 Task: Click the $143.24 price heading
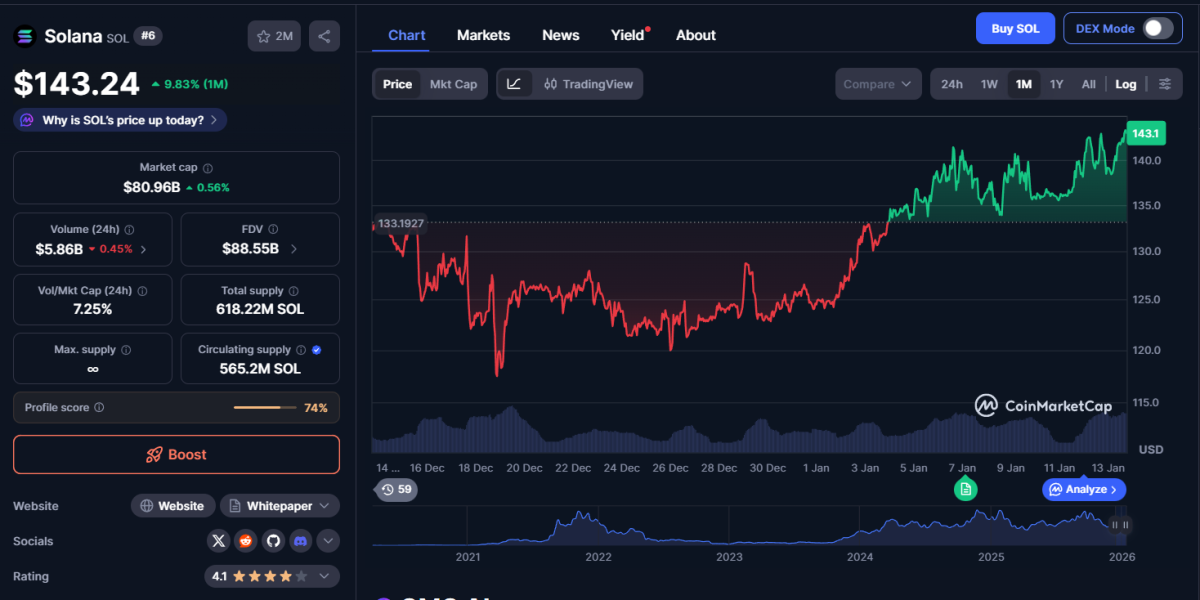77,84
